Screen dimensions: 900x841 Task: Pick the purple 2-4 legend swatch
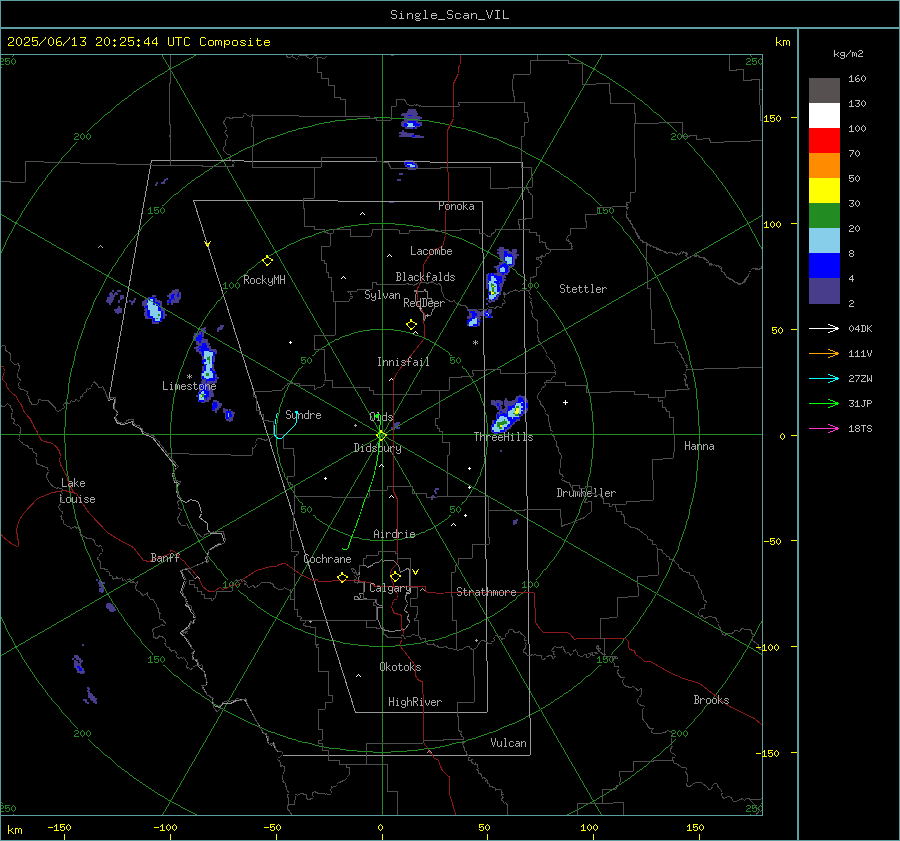coord(824,291)
